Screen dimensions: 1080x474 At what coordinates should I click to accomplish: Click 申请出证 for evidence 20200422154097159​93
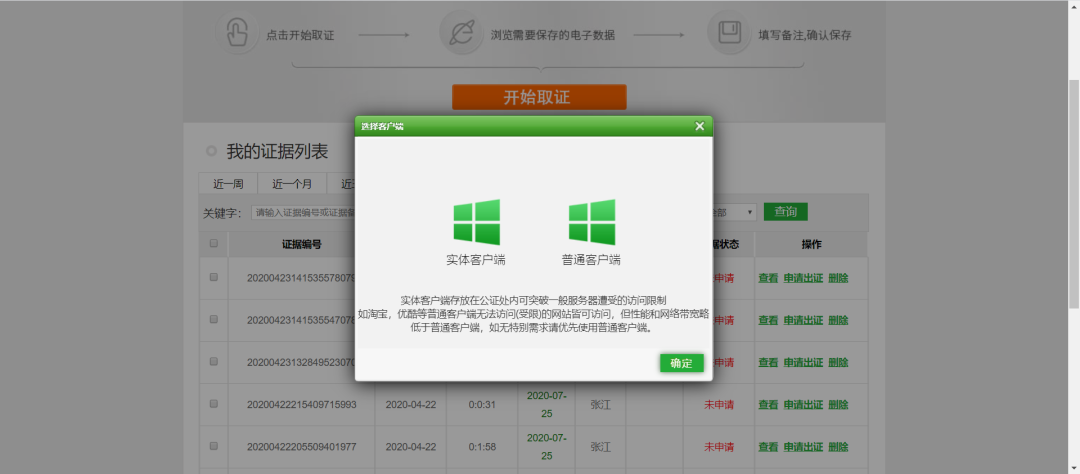pyautogui.click(x=803, y=405)
